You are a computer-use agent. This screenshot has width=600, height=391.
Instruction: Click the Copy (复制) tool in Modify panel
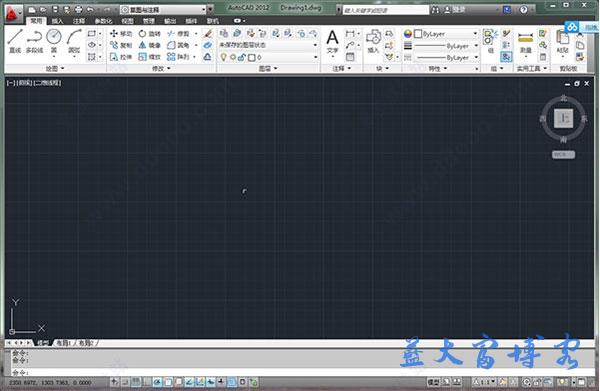tap(121, 45)
